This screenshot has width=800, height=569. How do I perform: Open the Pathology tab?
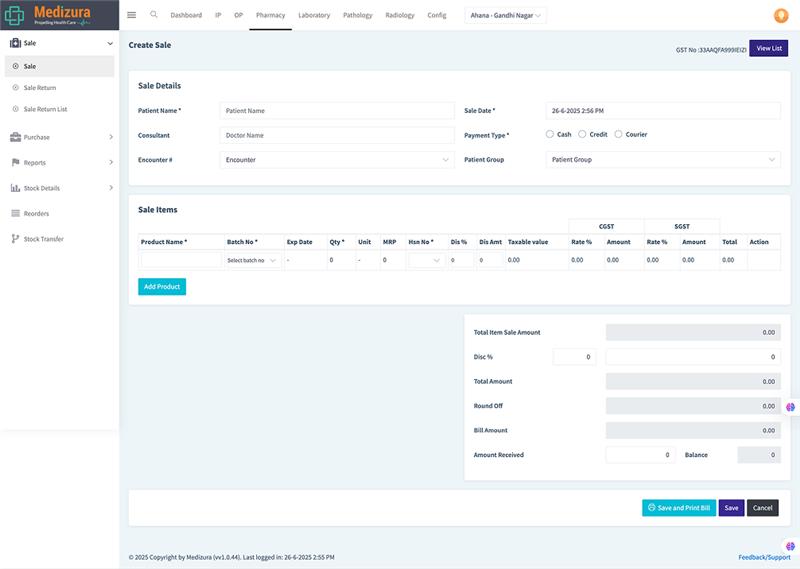(358, 15)
